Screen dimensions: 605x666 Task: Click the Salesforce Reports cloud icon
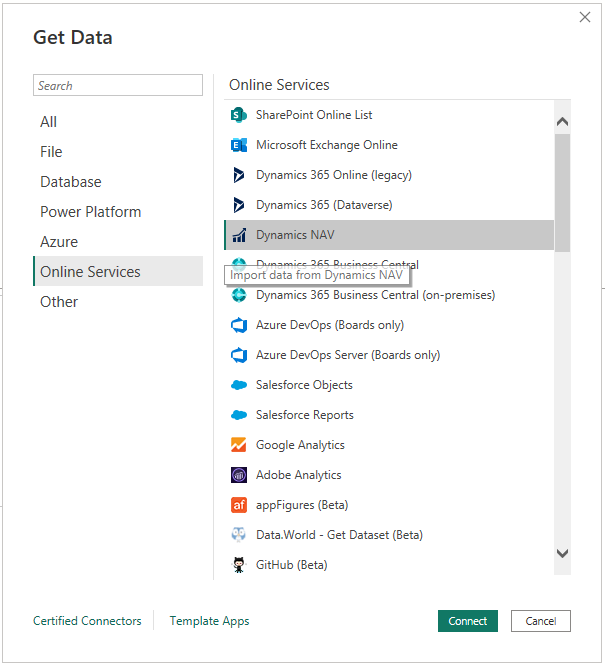coord(239,415)
